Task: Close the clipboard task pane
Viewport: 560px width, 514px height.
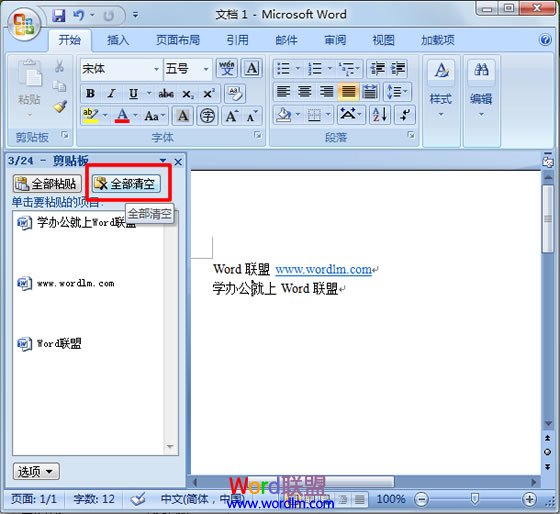Action: [178, 162]
